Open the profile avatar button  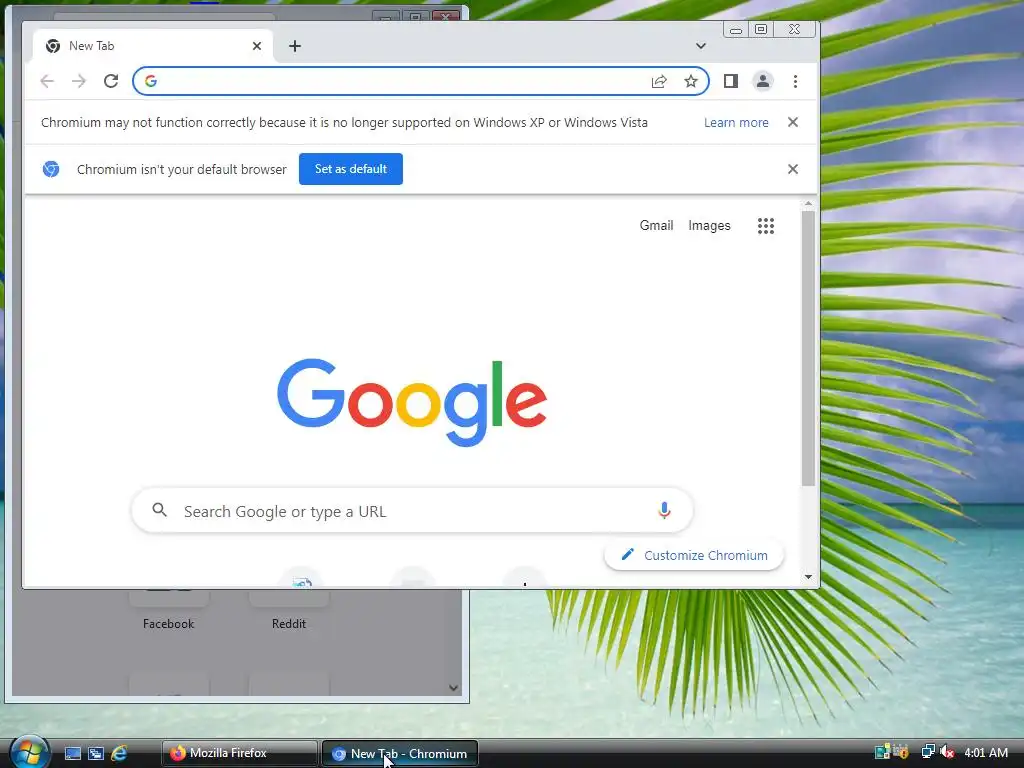763,81
